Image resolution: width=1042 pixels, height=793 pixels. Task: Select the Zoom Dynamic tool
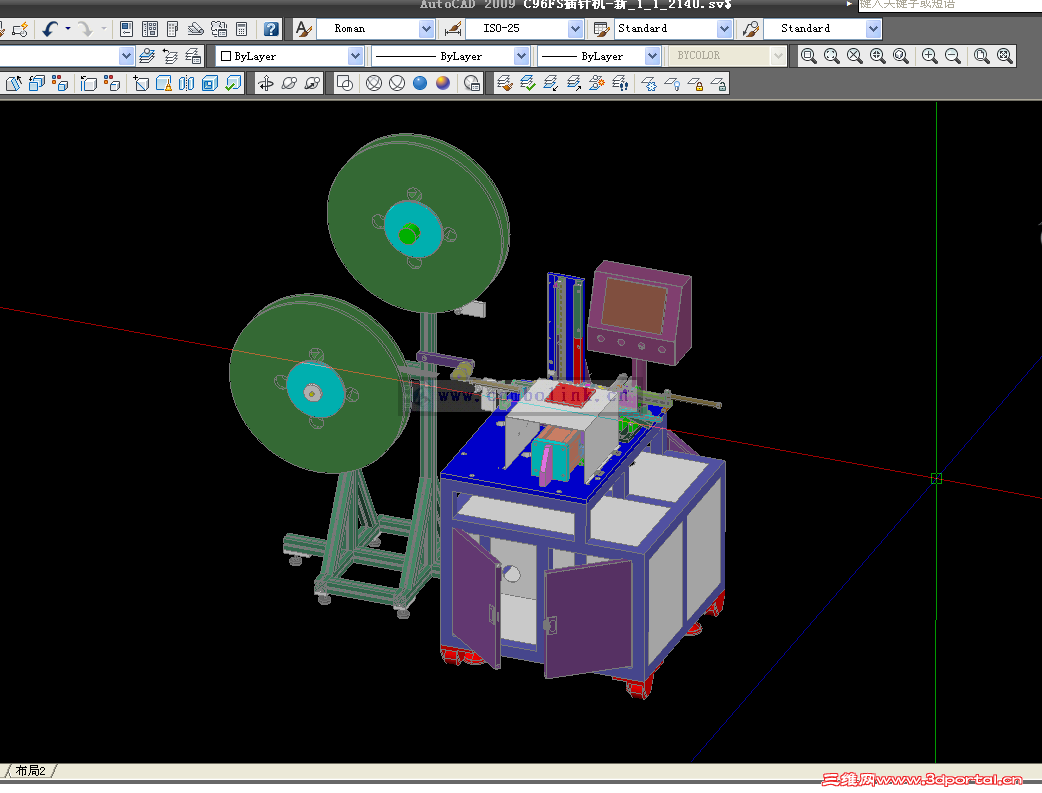(831, 56)
